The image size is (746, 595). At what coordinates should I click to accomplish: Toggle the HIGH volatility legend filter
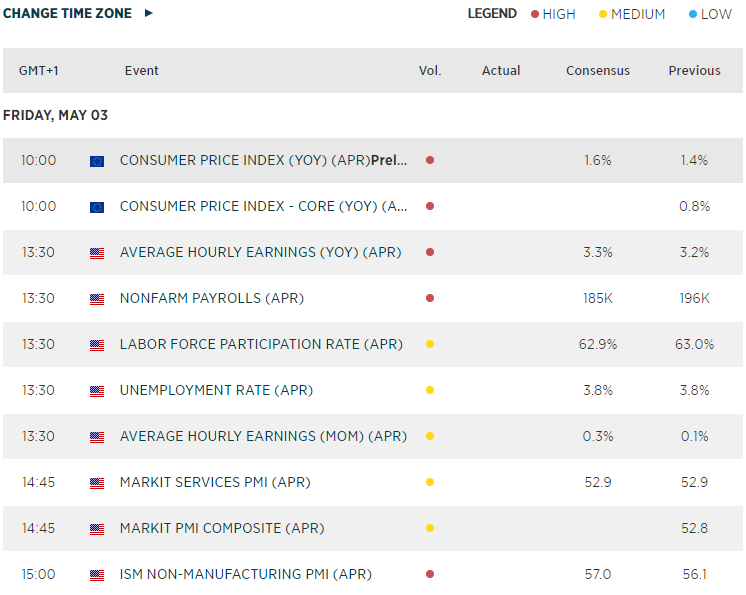tap(553, 14)
